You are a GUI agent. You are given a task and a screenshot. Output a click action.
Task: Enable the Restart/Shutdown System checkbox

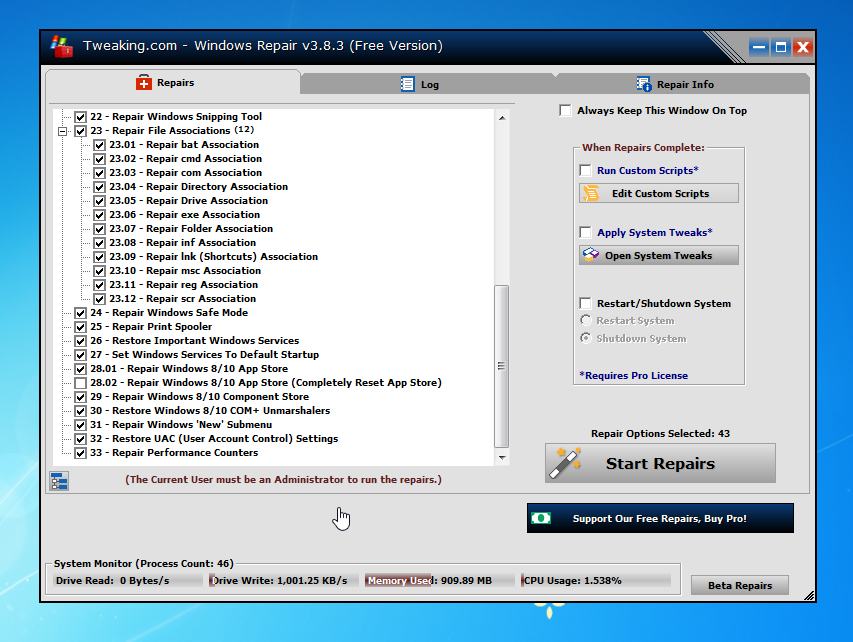pyautogui.click(x=585, y=303)
